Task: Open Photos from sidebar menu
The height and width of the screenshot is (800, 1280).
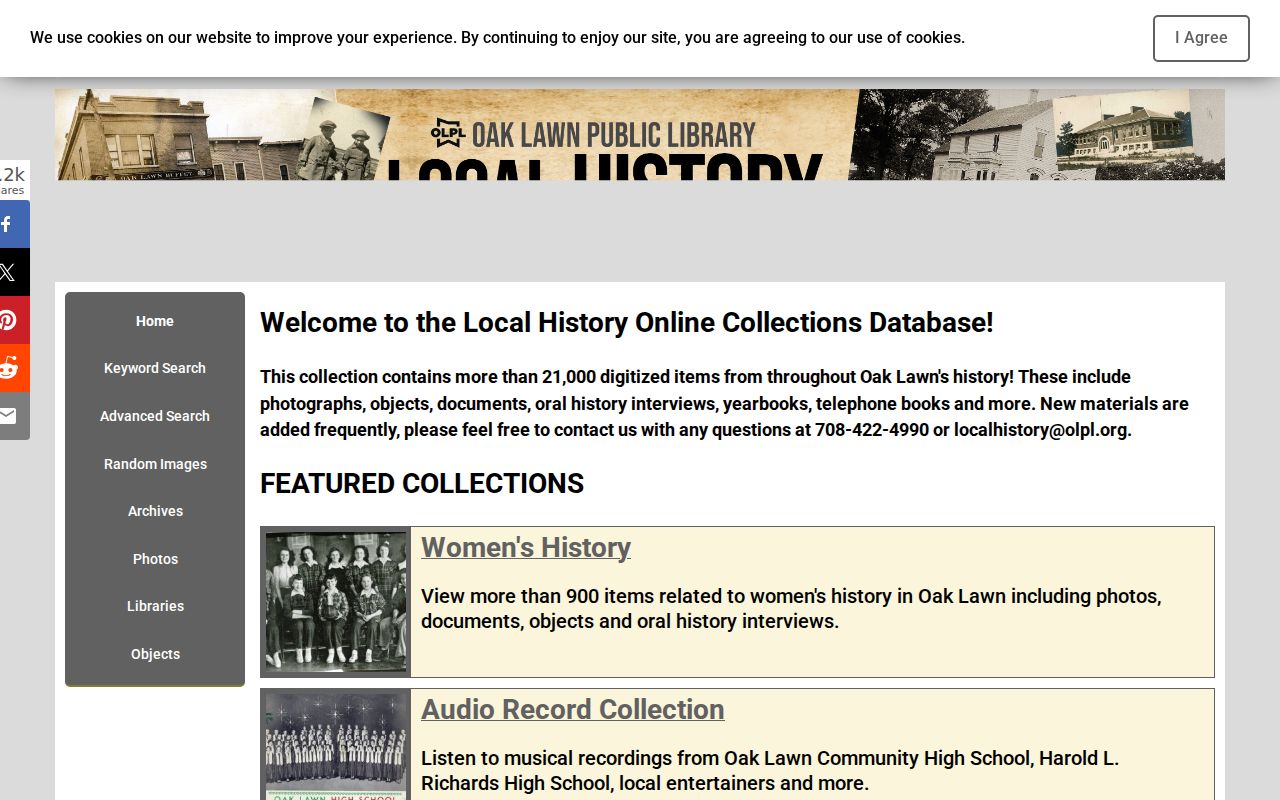Action: click(x=155, y=559)
